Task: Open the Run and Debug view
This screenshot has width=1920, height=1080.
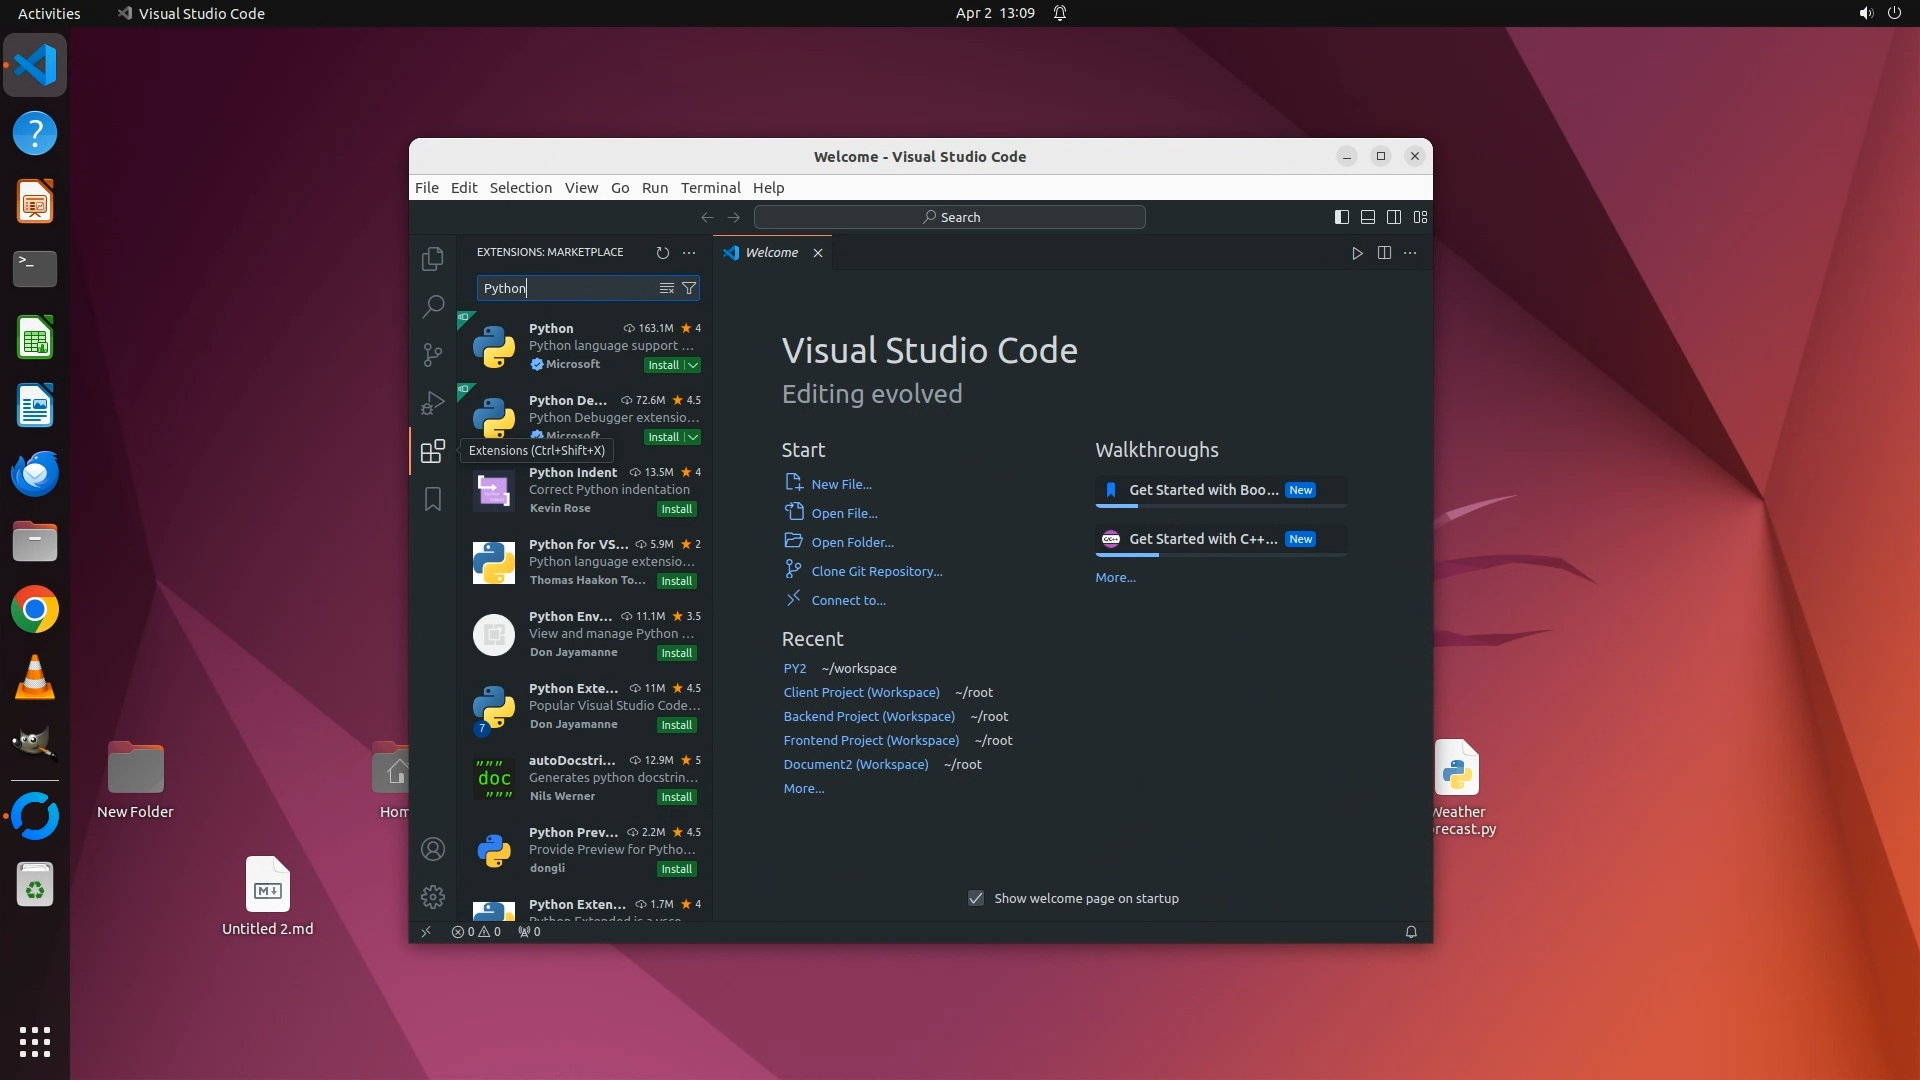Action: (432, 403)
